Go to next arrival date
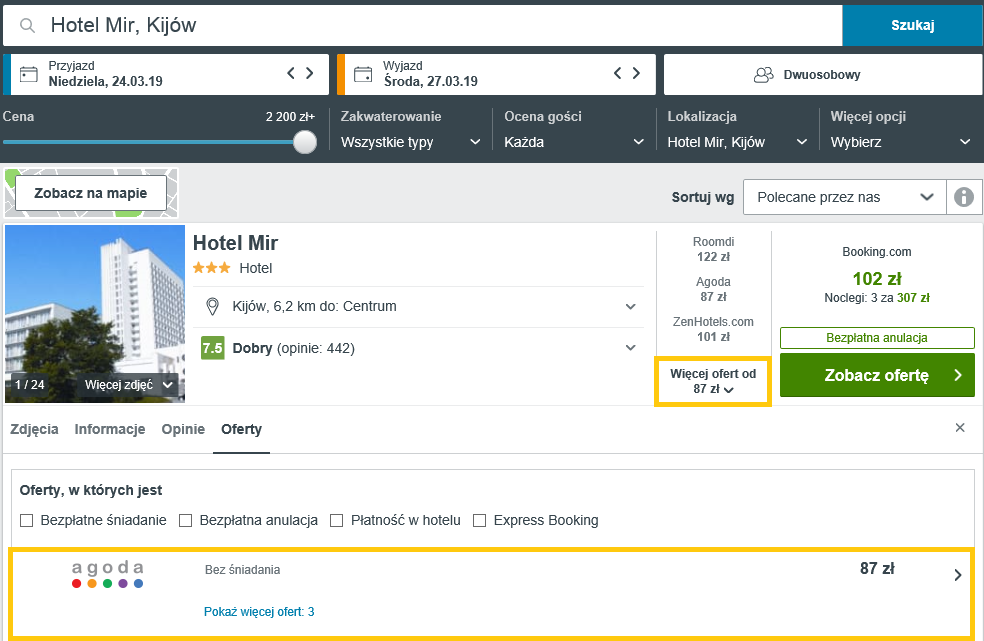This screenshot has height=641, width=984. (x=309, y=73)
